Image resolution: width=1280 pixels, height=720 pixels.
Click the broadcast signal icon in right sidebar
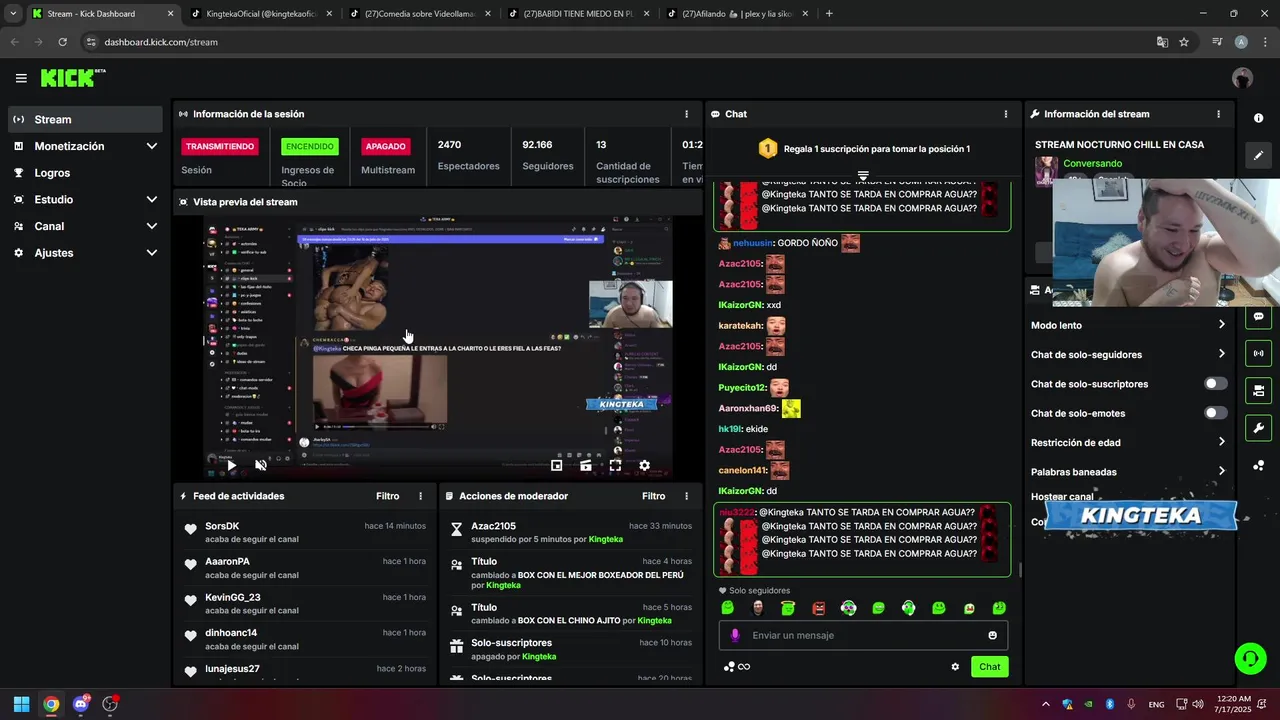pos(1258,353)
